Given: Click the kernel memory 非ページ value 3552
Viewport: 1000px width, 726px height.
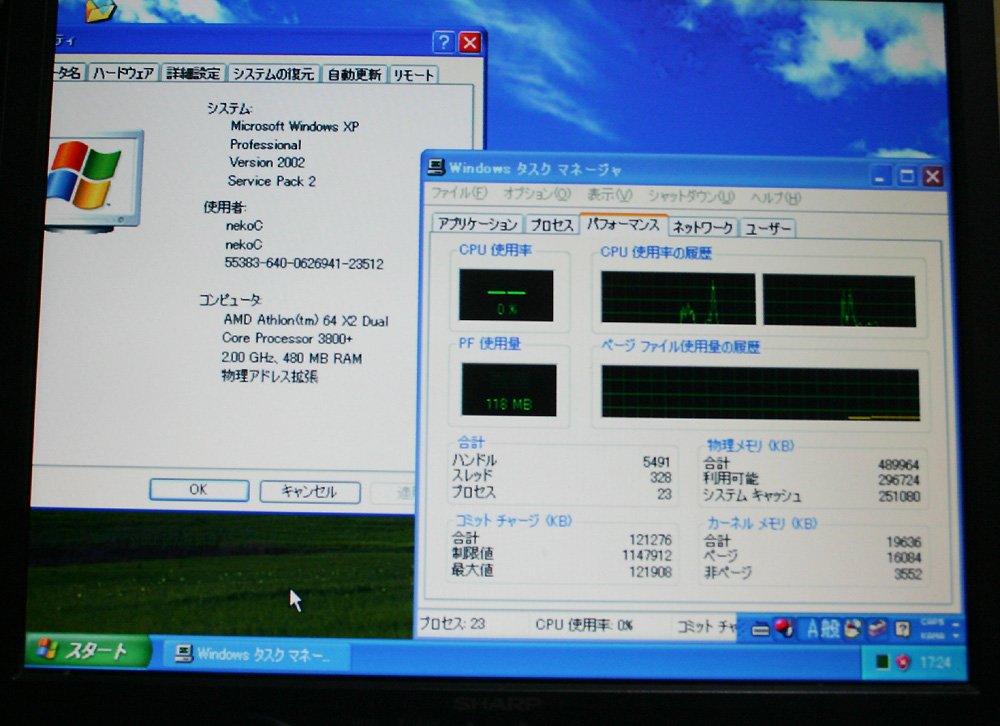Looking at the screenshot, I should (908, 574).
